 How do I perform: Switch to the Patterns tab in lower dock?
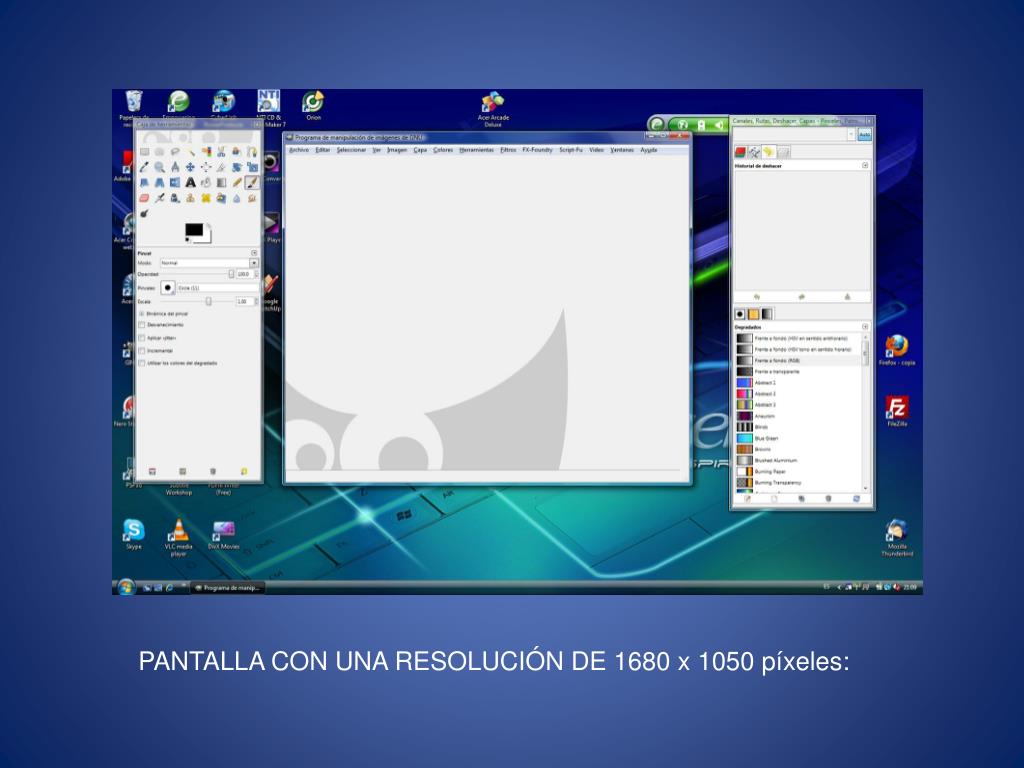point(754,314)
